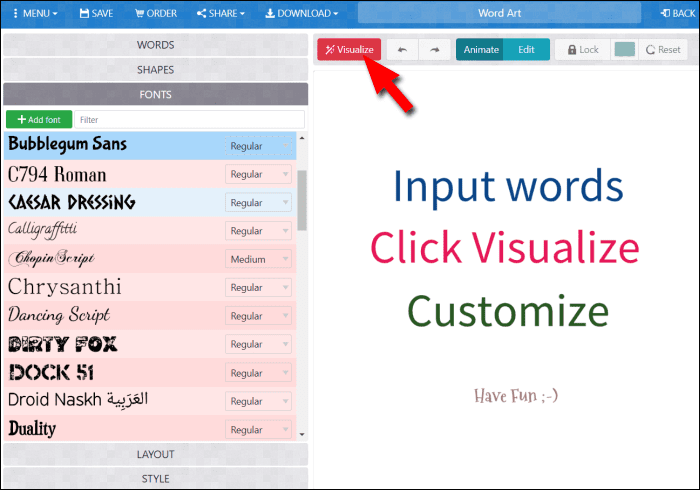Switch to Edit mode
700x490 pixels.
click(526, 50)
